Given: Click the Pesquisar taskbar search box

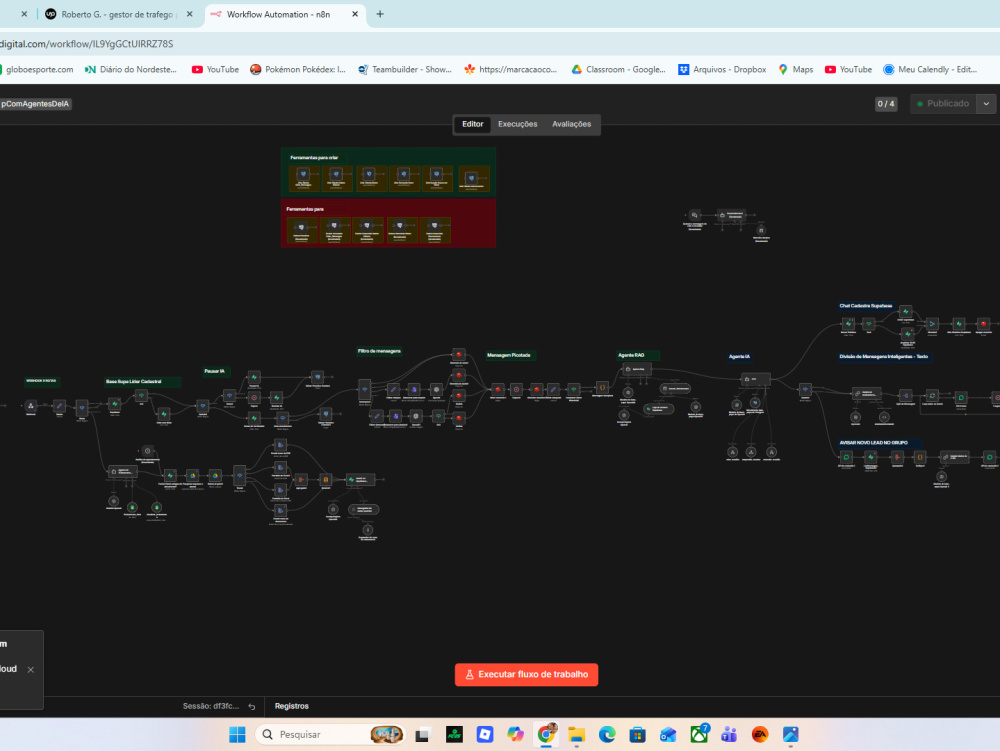Looking at the screenshot, I should tap(330, 734).
